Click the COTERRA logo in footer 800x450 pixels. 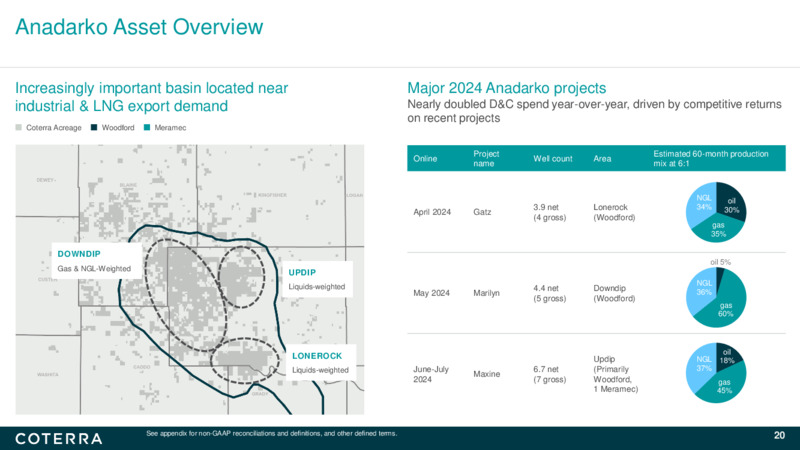59,439
